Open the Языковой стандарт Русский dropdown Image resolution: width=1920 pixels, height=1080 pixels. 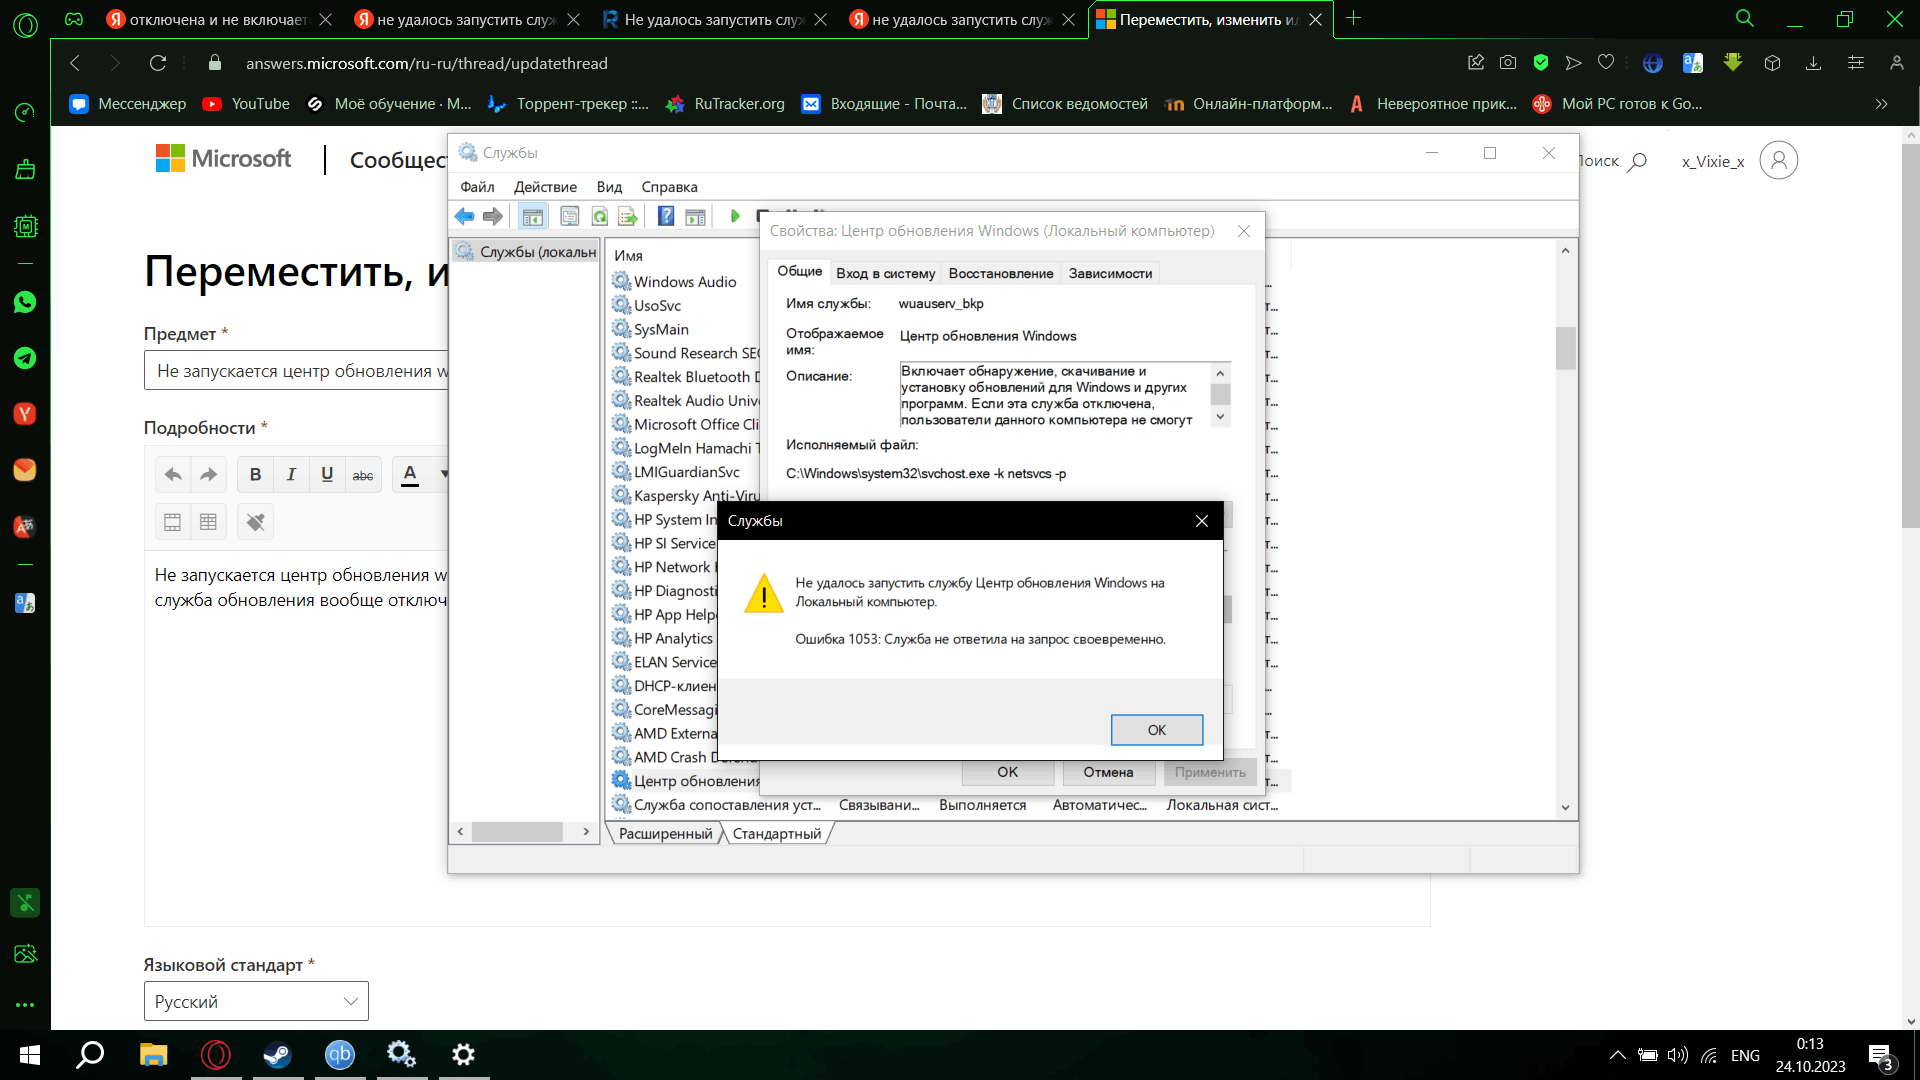pos(256,1001)
